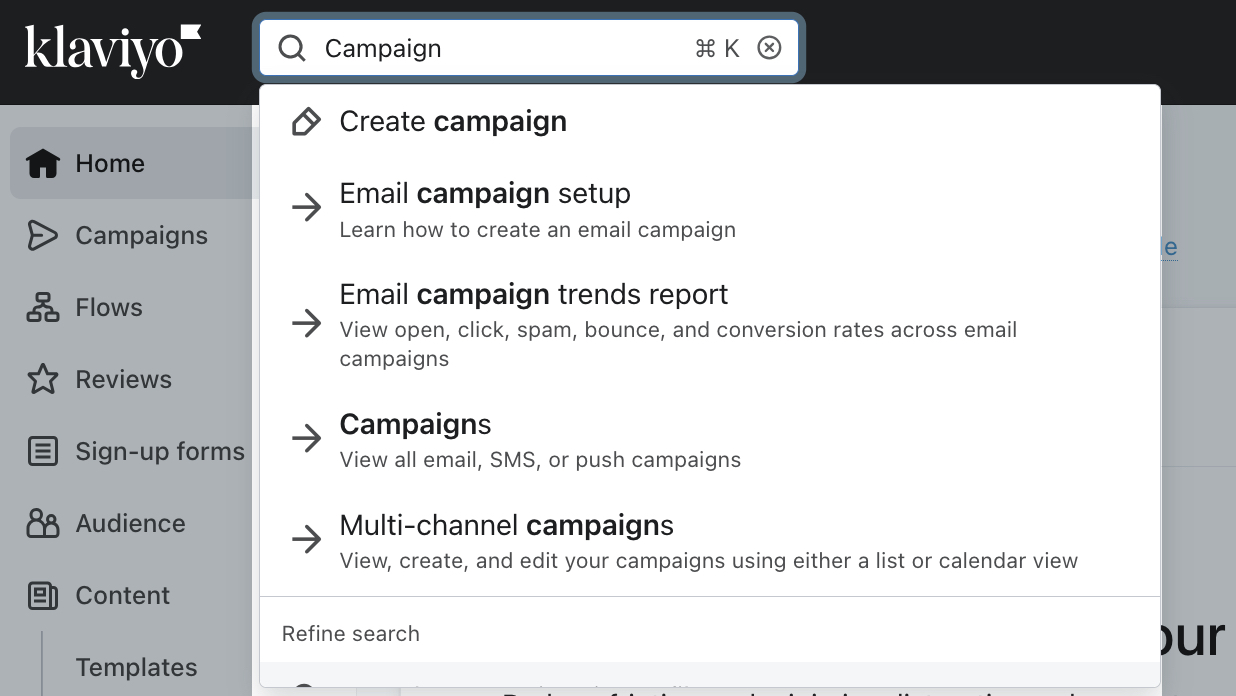Screen dimensions: 1236x696
Task: Click the Home house icon
Action: [x=43, y=163]
